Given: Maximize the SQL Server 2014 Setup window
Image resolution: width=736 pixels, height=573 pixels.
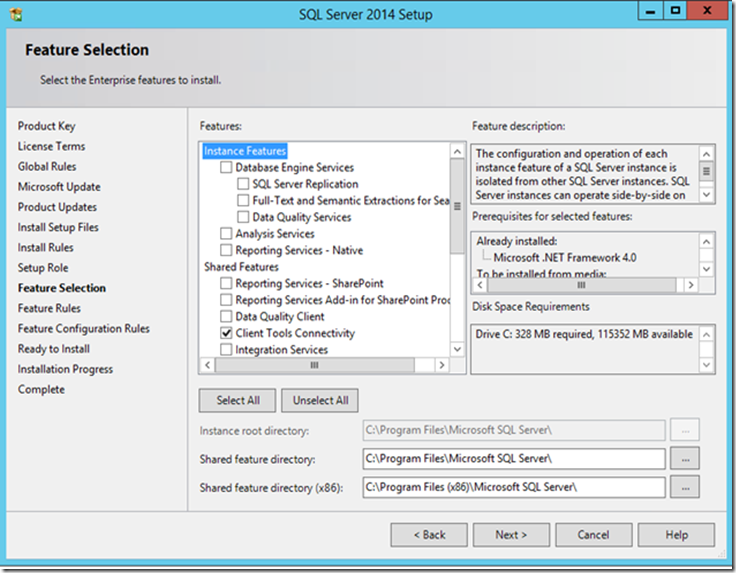Looking at the screenshot, I should (675, 11).
